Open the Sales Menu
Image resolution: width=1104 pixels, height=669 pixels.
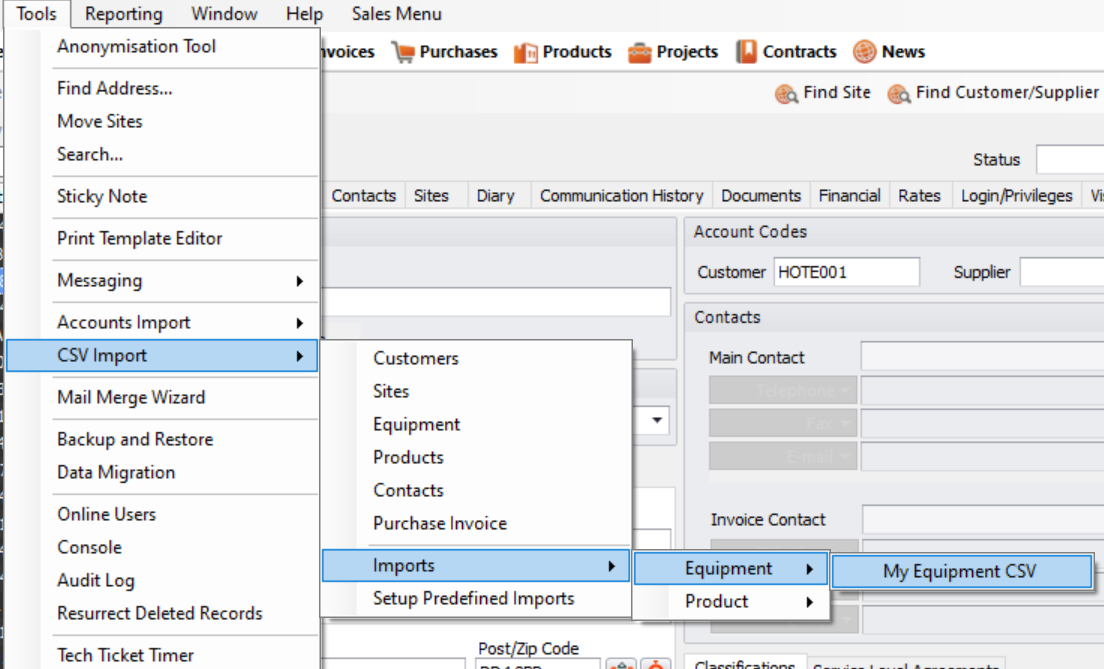tap(395, 13)
